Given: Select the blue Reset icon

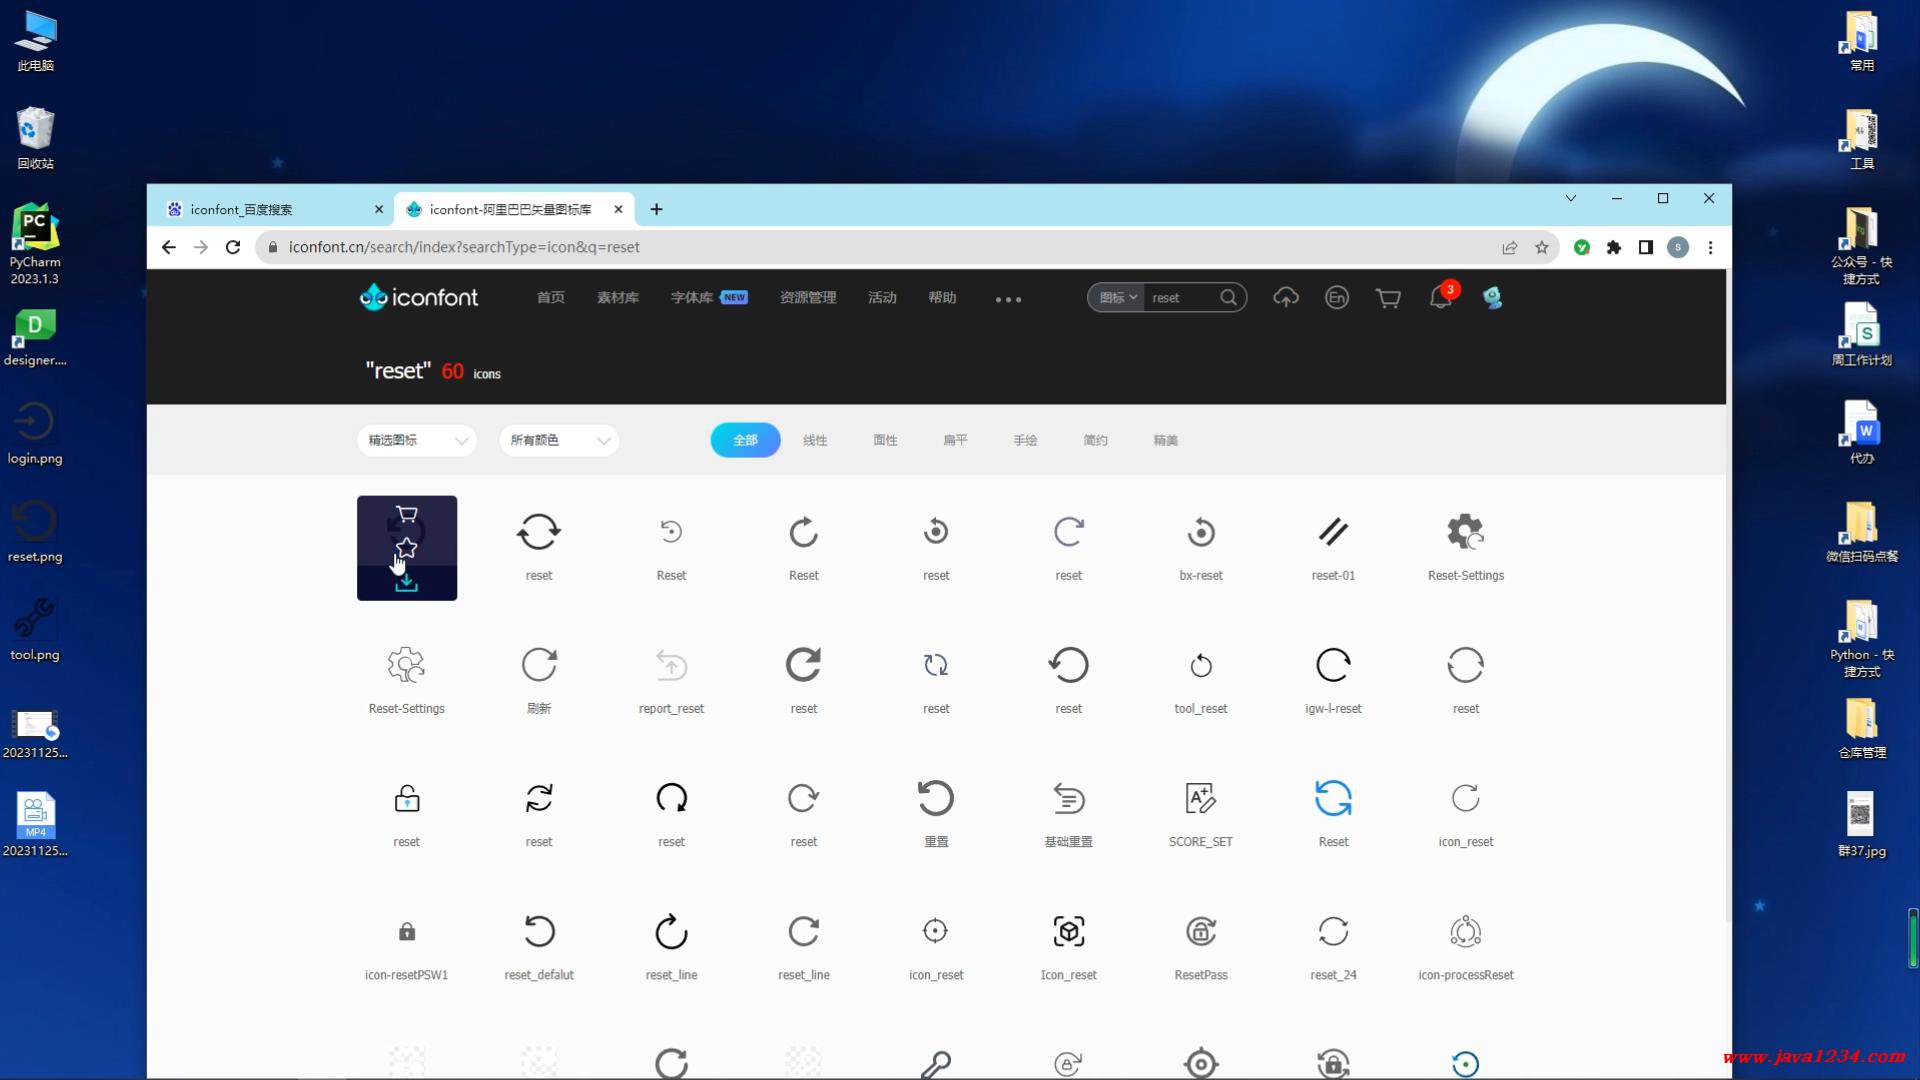Looking at the screenshot, I should click(x=1333, y=798).
